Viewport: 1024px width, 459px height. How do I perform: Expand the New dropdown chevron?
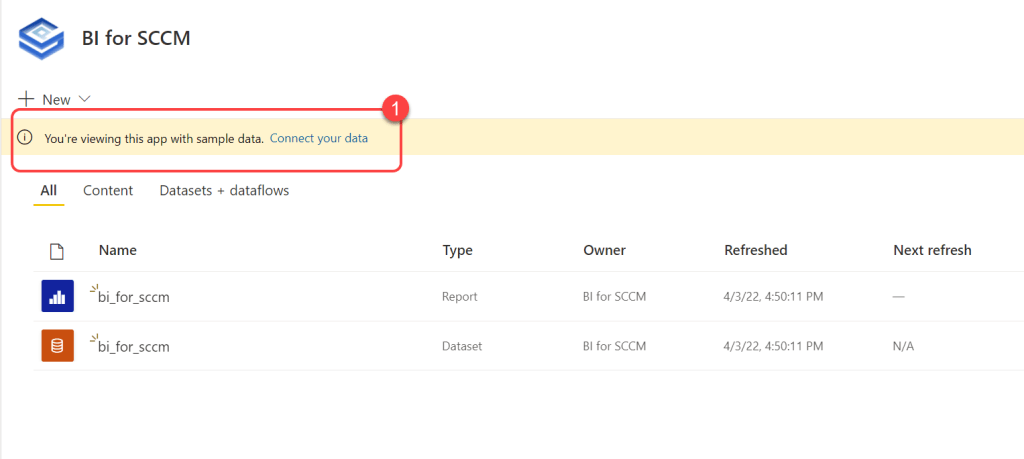click(x=84, y=99)
